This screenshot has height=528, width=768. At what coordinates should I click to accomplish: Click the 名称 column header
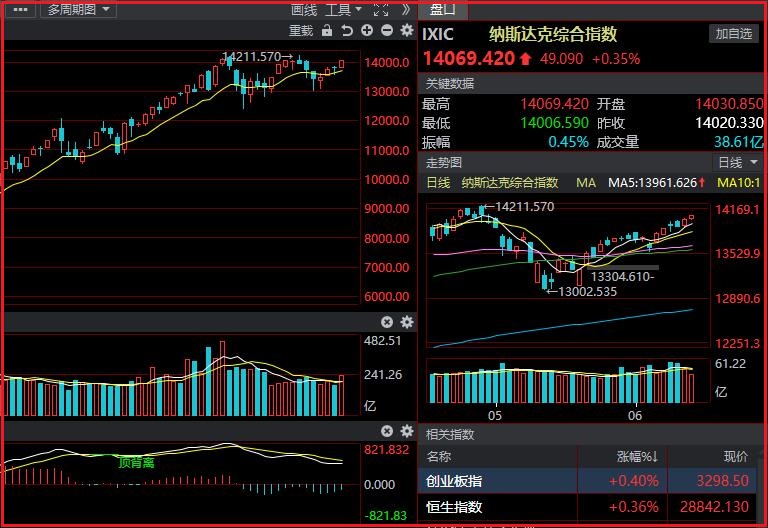click(438, 456)
